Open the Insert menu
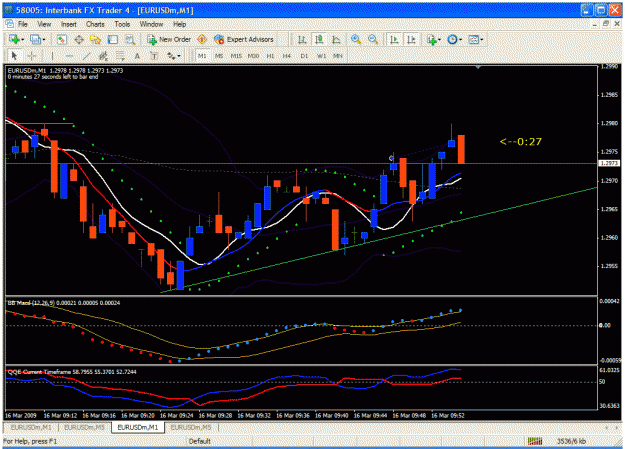Image resolution: width=625 pixels, height=449 pixels. click(69, 24)
